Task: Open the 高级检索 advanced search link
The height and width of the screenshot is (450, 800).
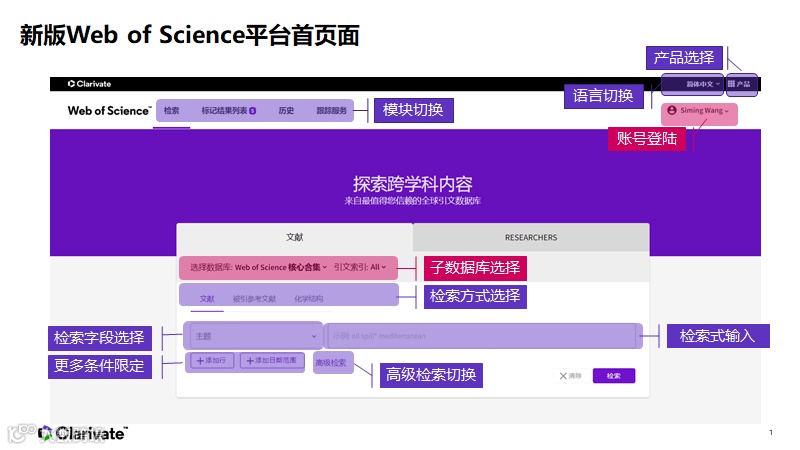Action: [331, 363]
